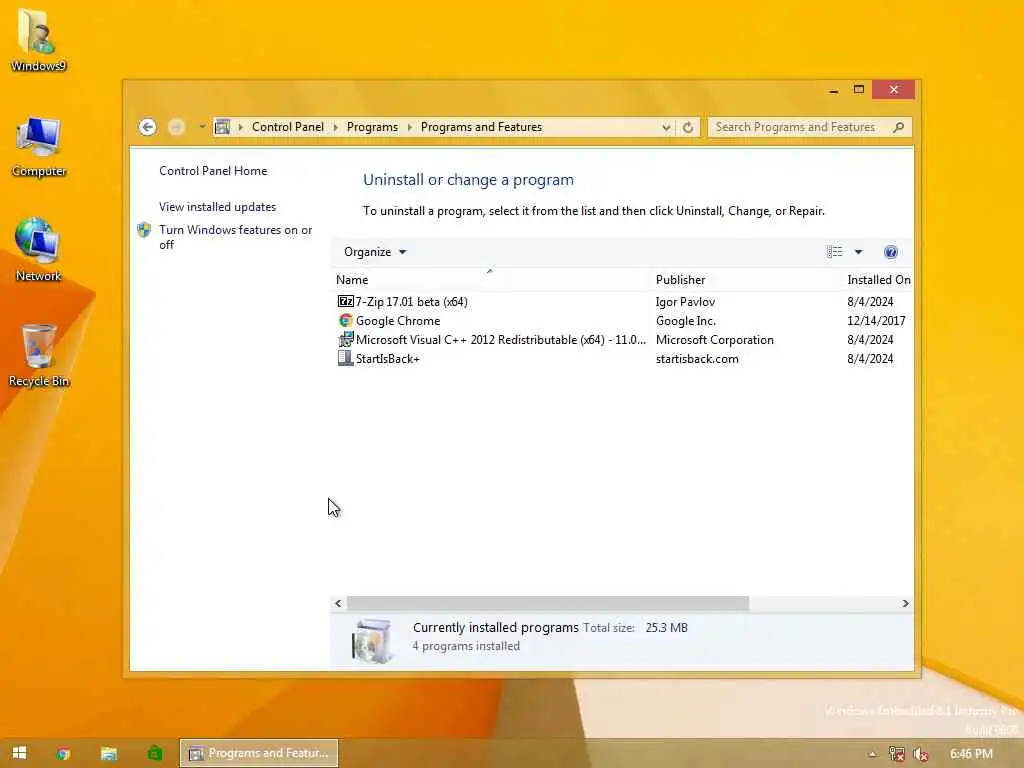
Task: Click the search magnifier icon
Action: [899, 127]
